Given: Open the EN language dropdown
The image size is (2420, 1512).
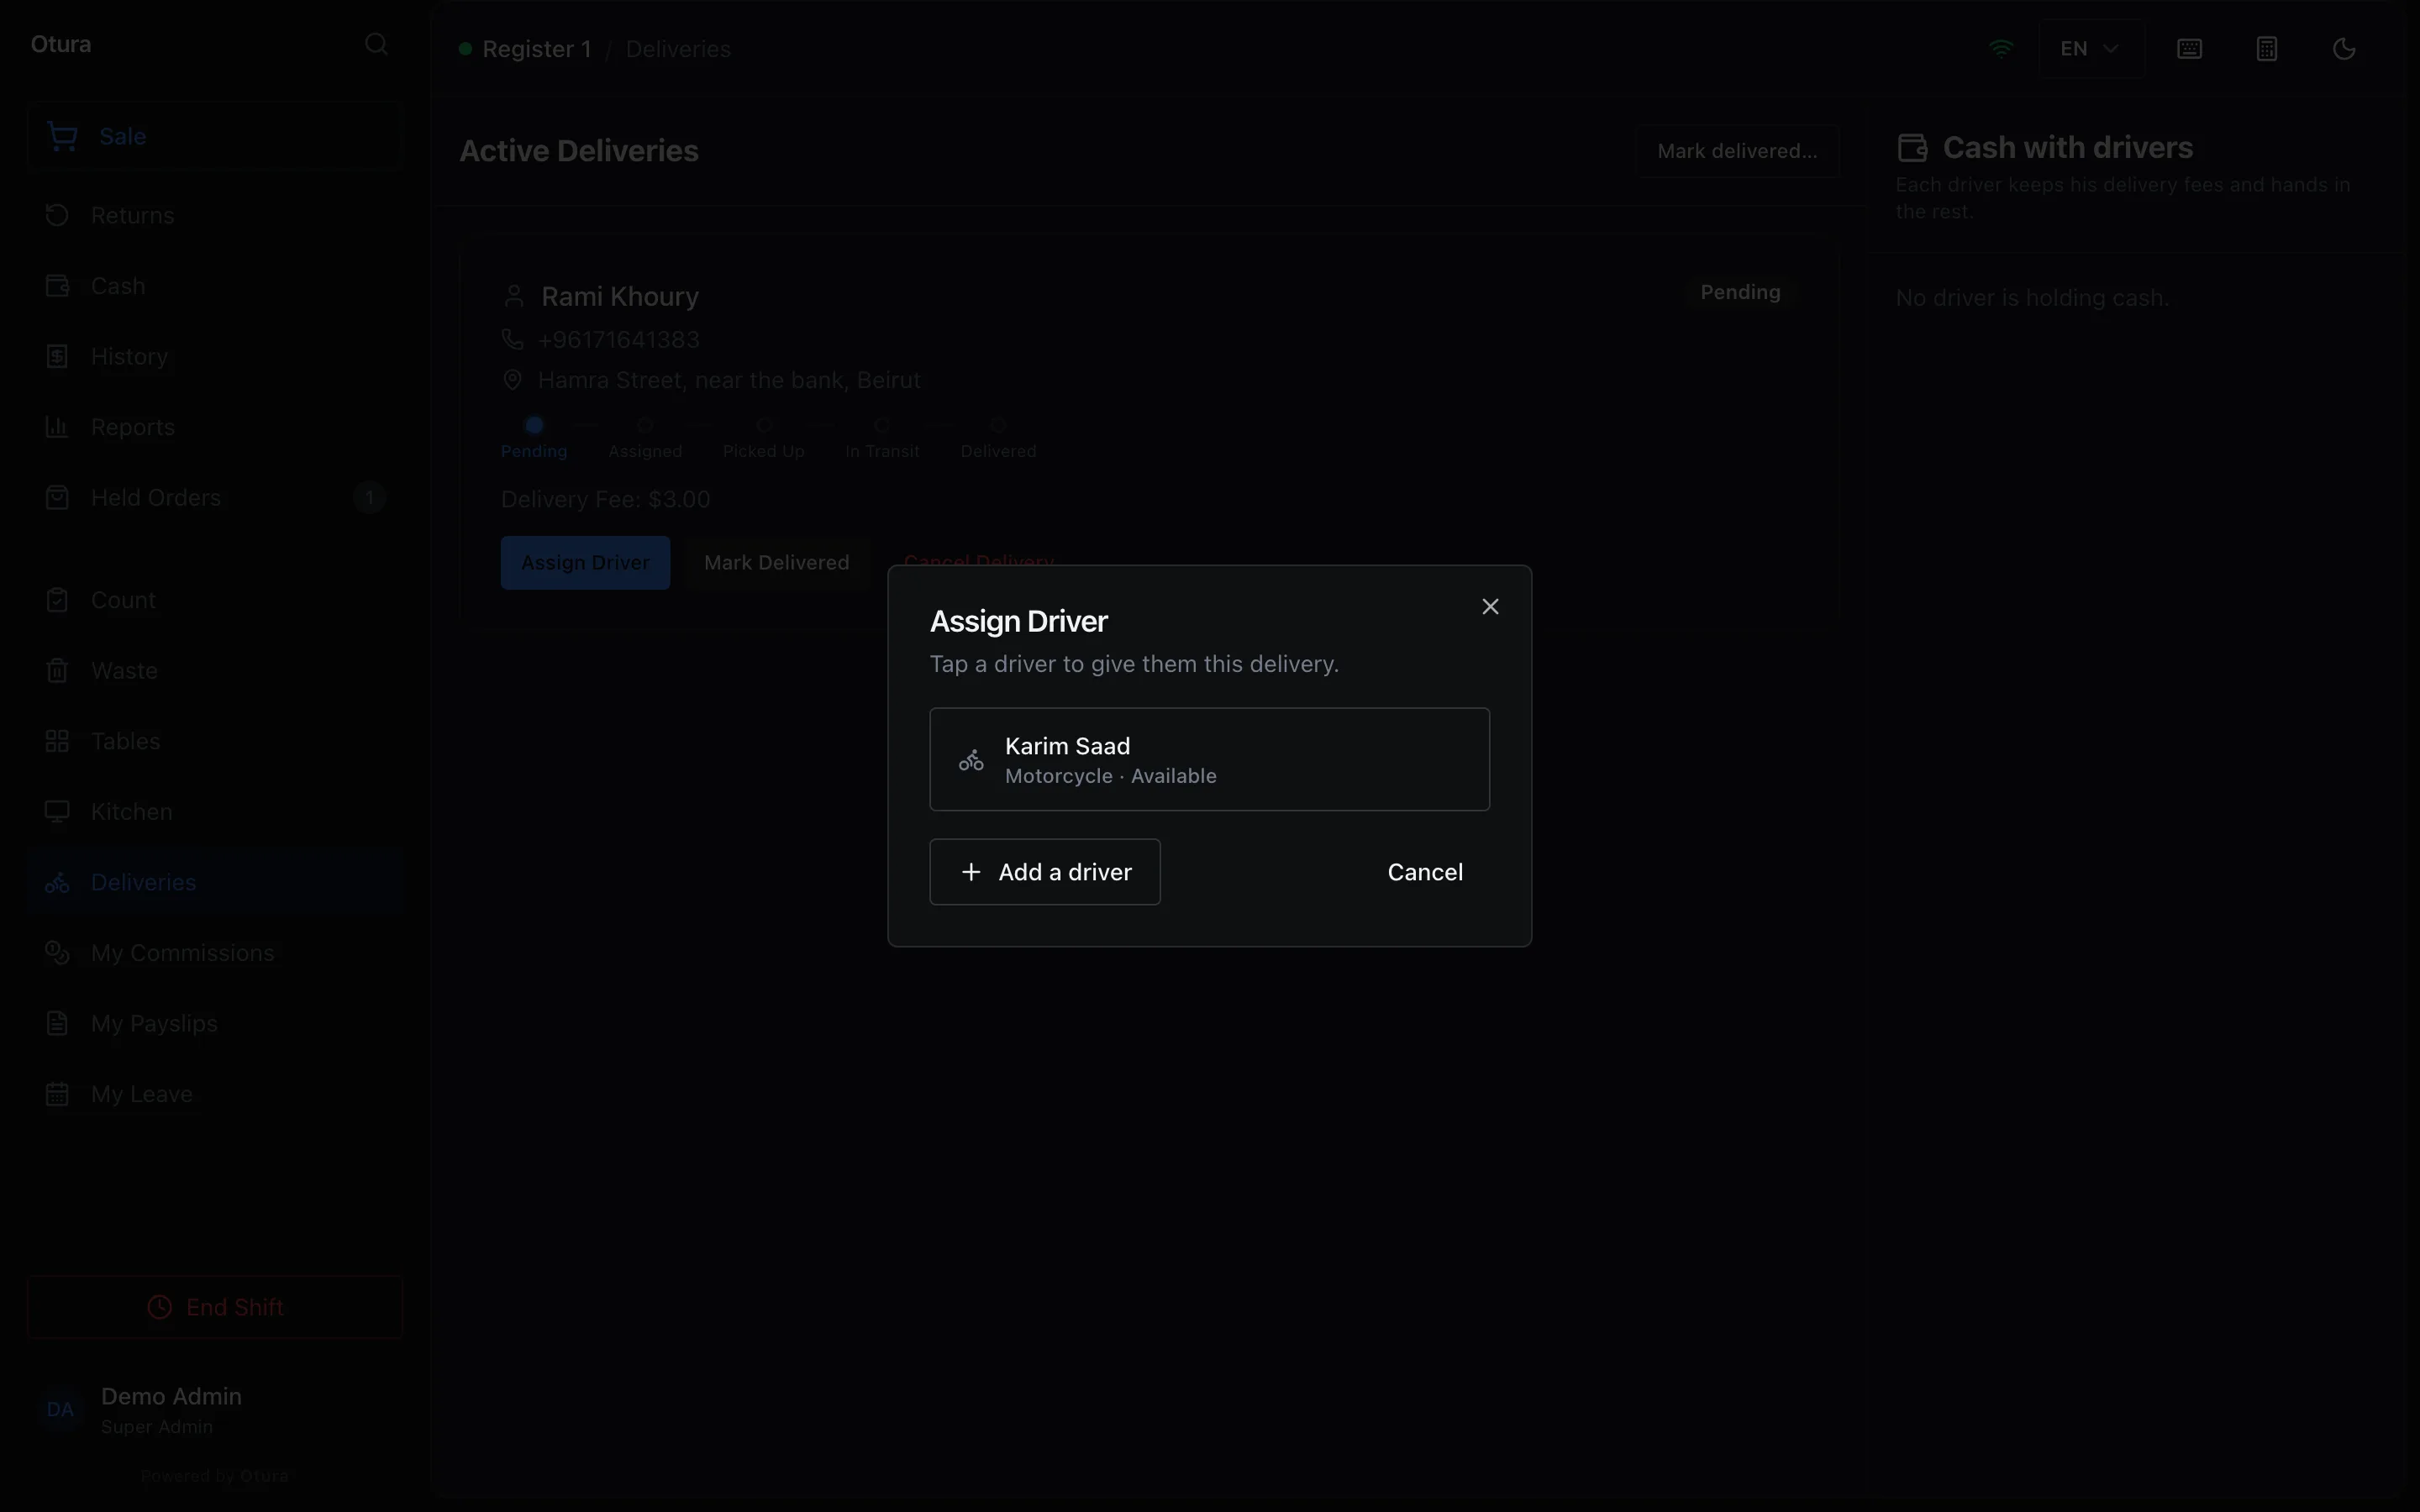Looking at the screenshot, I should click(x=2091, y=49).
